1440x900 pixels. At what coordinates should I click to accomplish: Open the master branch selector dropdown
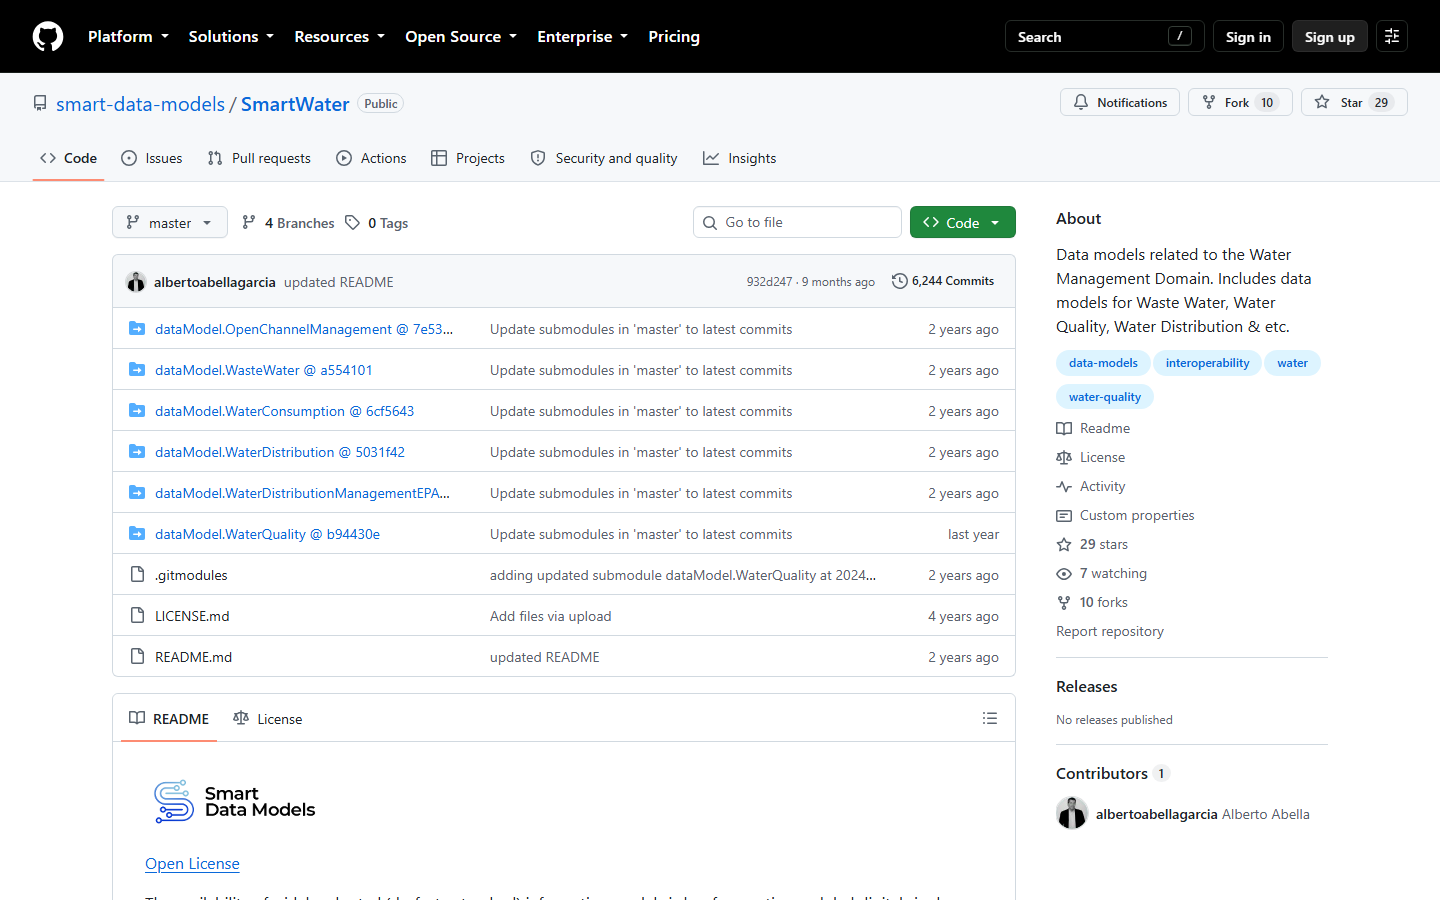click(170, 222)
